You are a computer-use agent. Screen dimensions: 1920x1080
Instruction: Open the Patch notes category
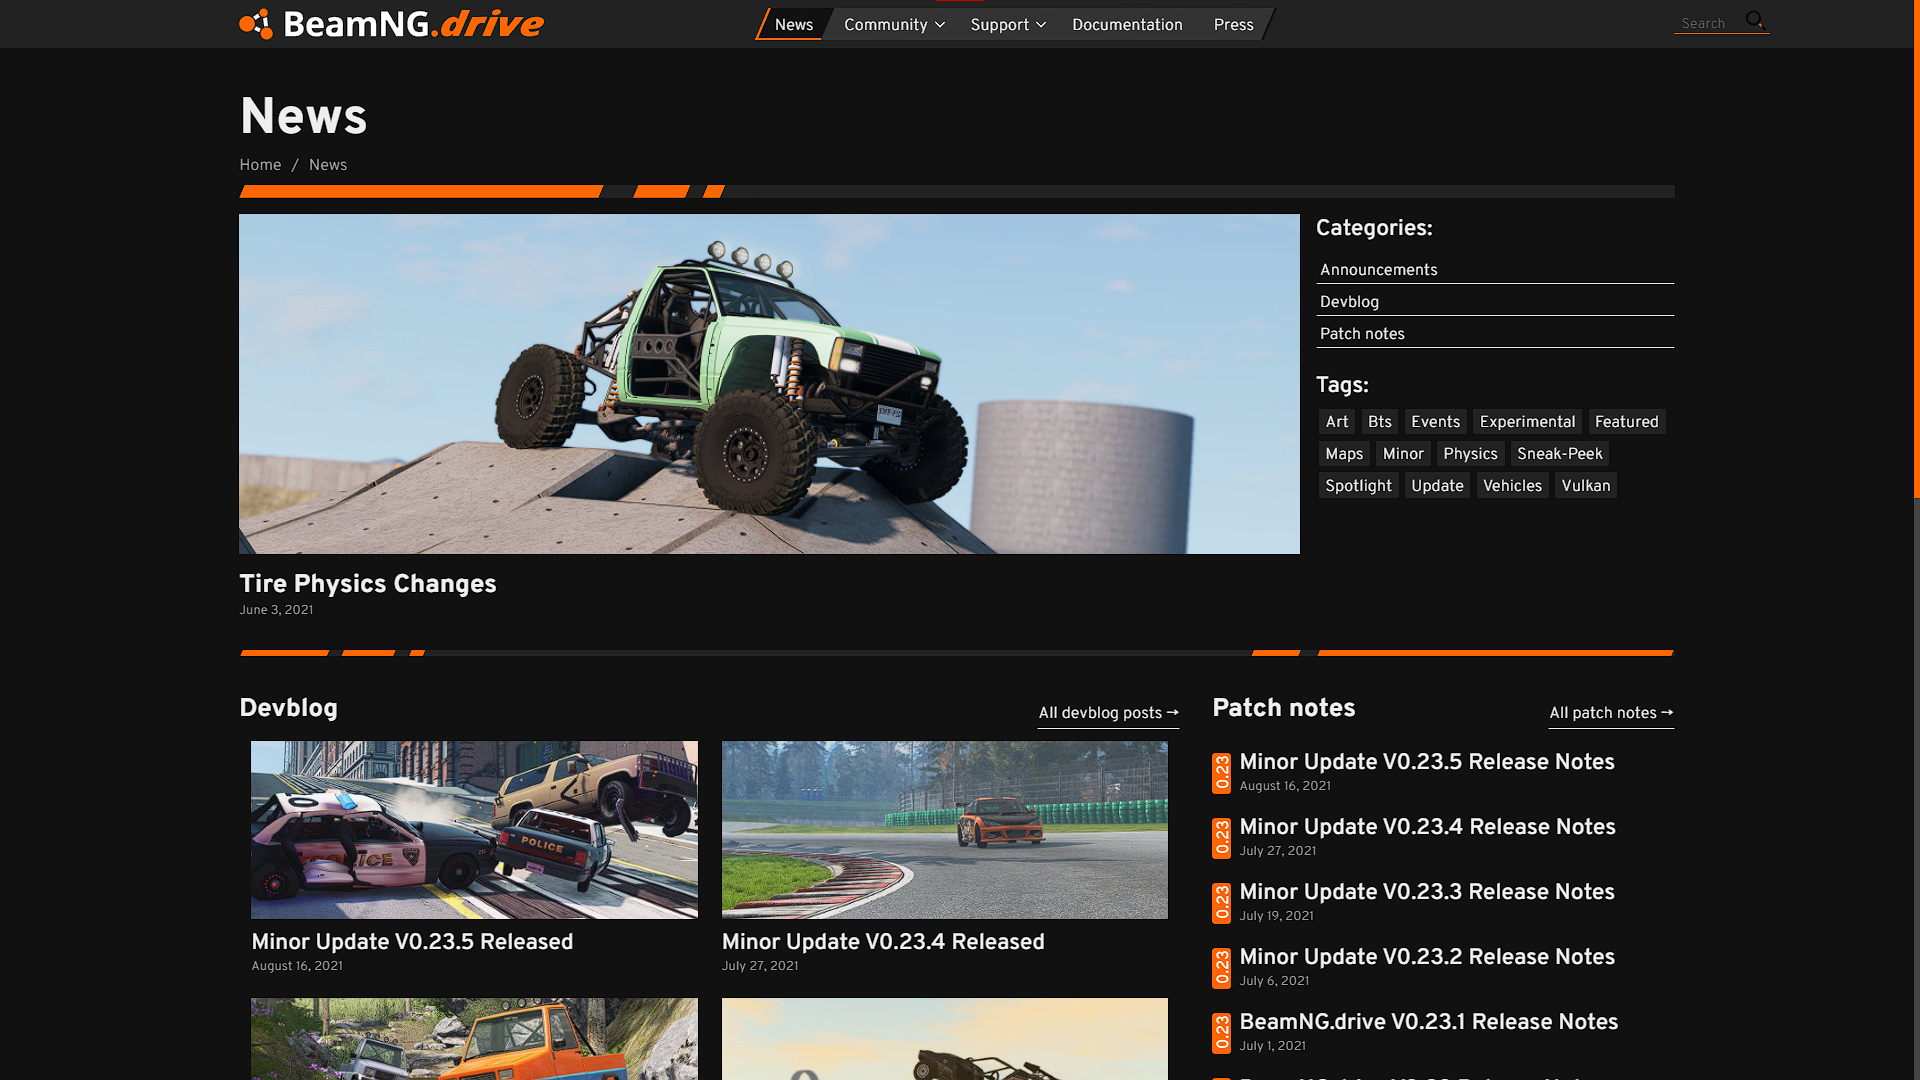pyautogui.click(x=1362, y=334)
